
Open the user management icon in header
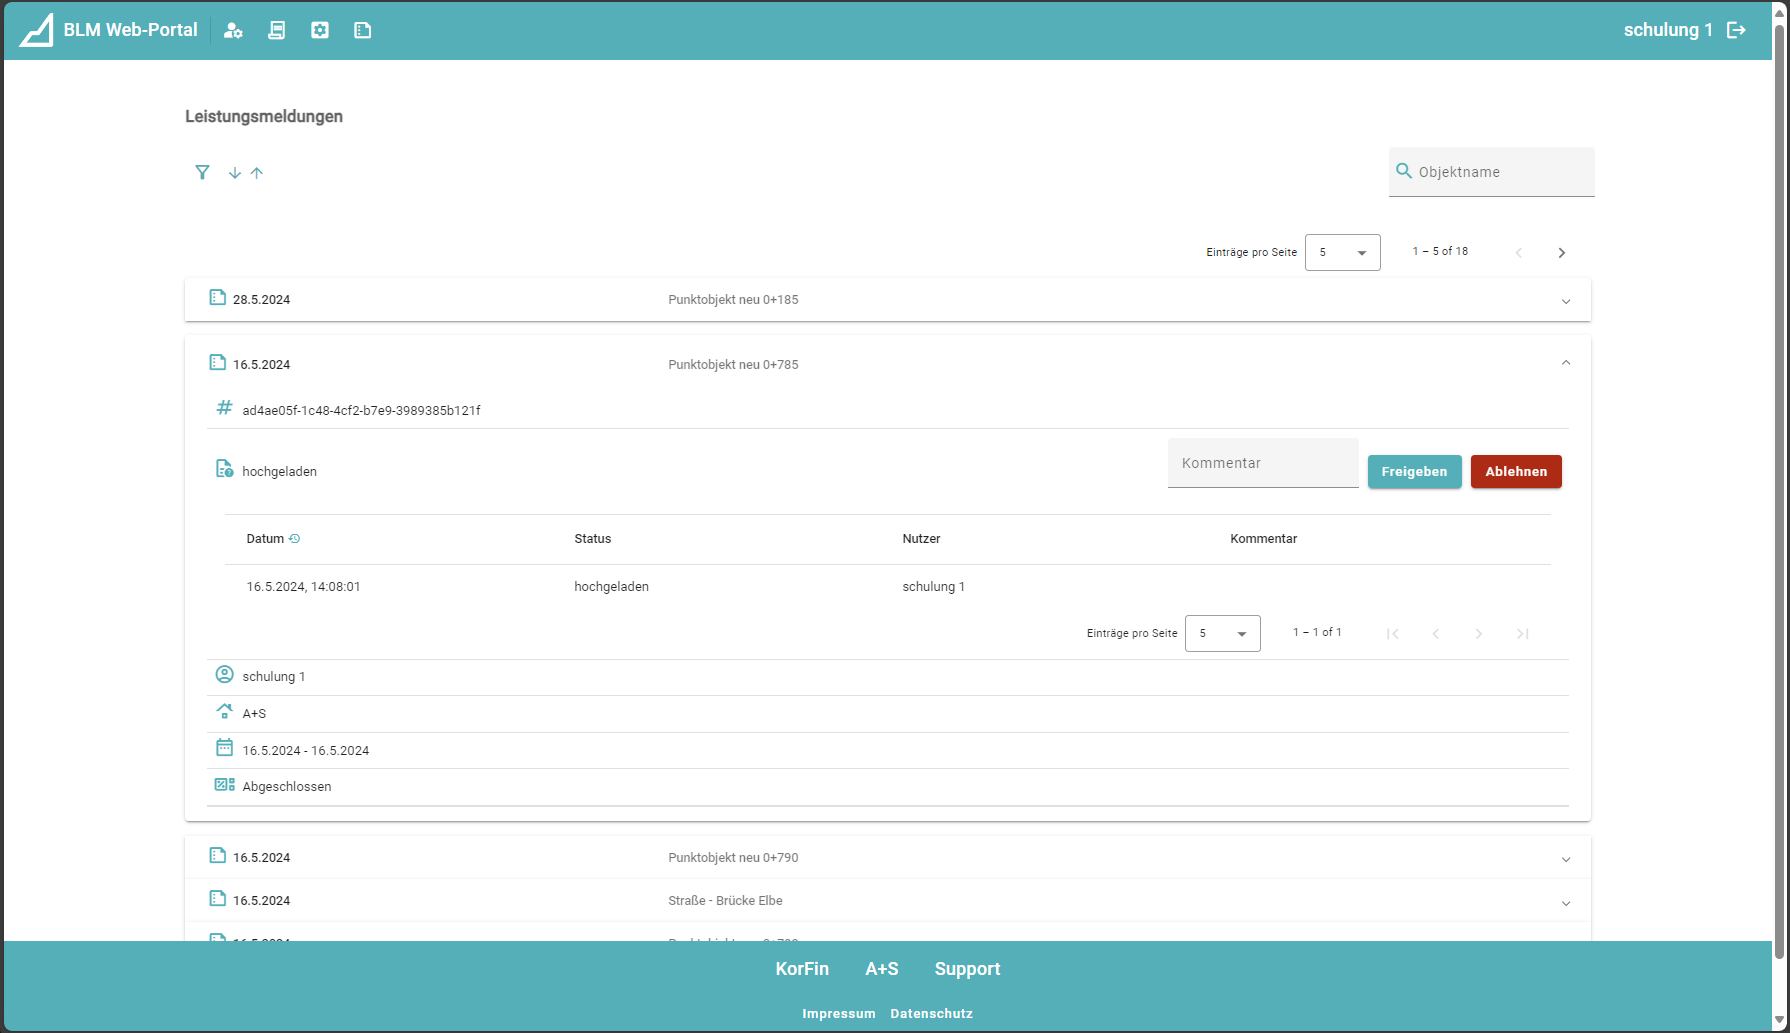(x=233, y=30)
